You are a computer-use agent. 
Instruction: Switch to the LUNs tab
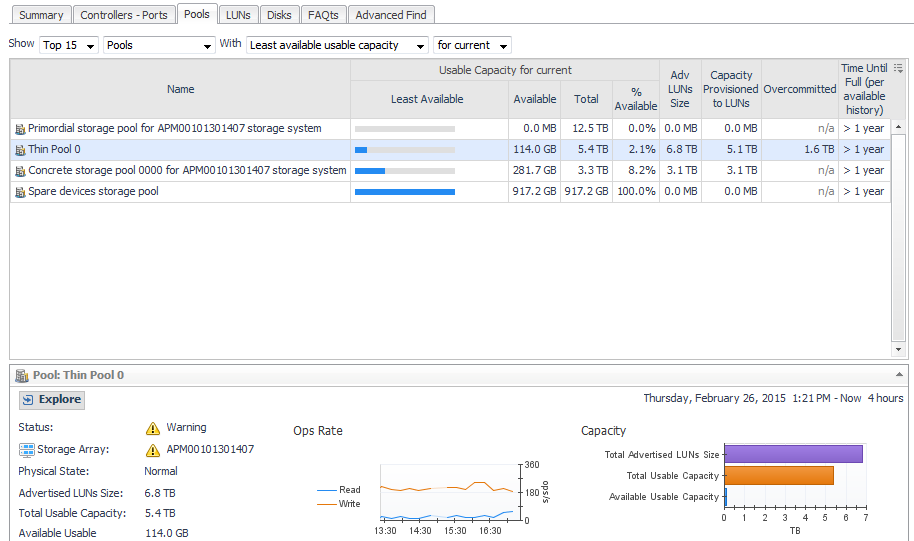[x=238, y=15]
